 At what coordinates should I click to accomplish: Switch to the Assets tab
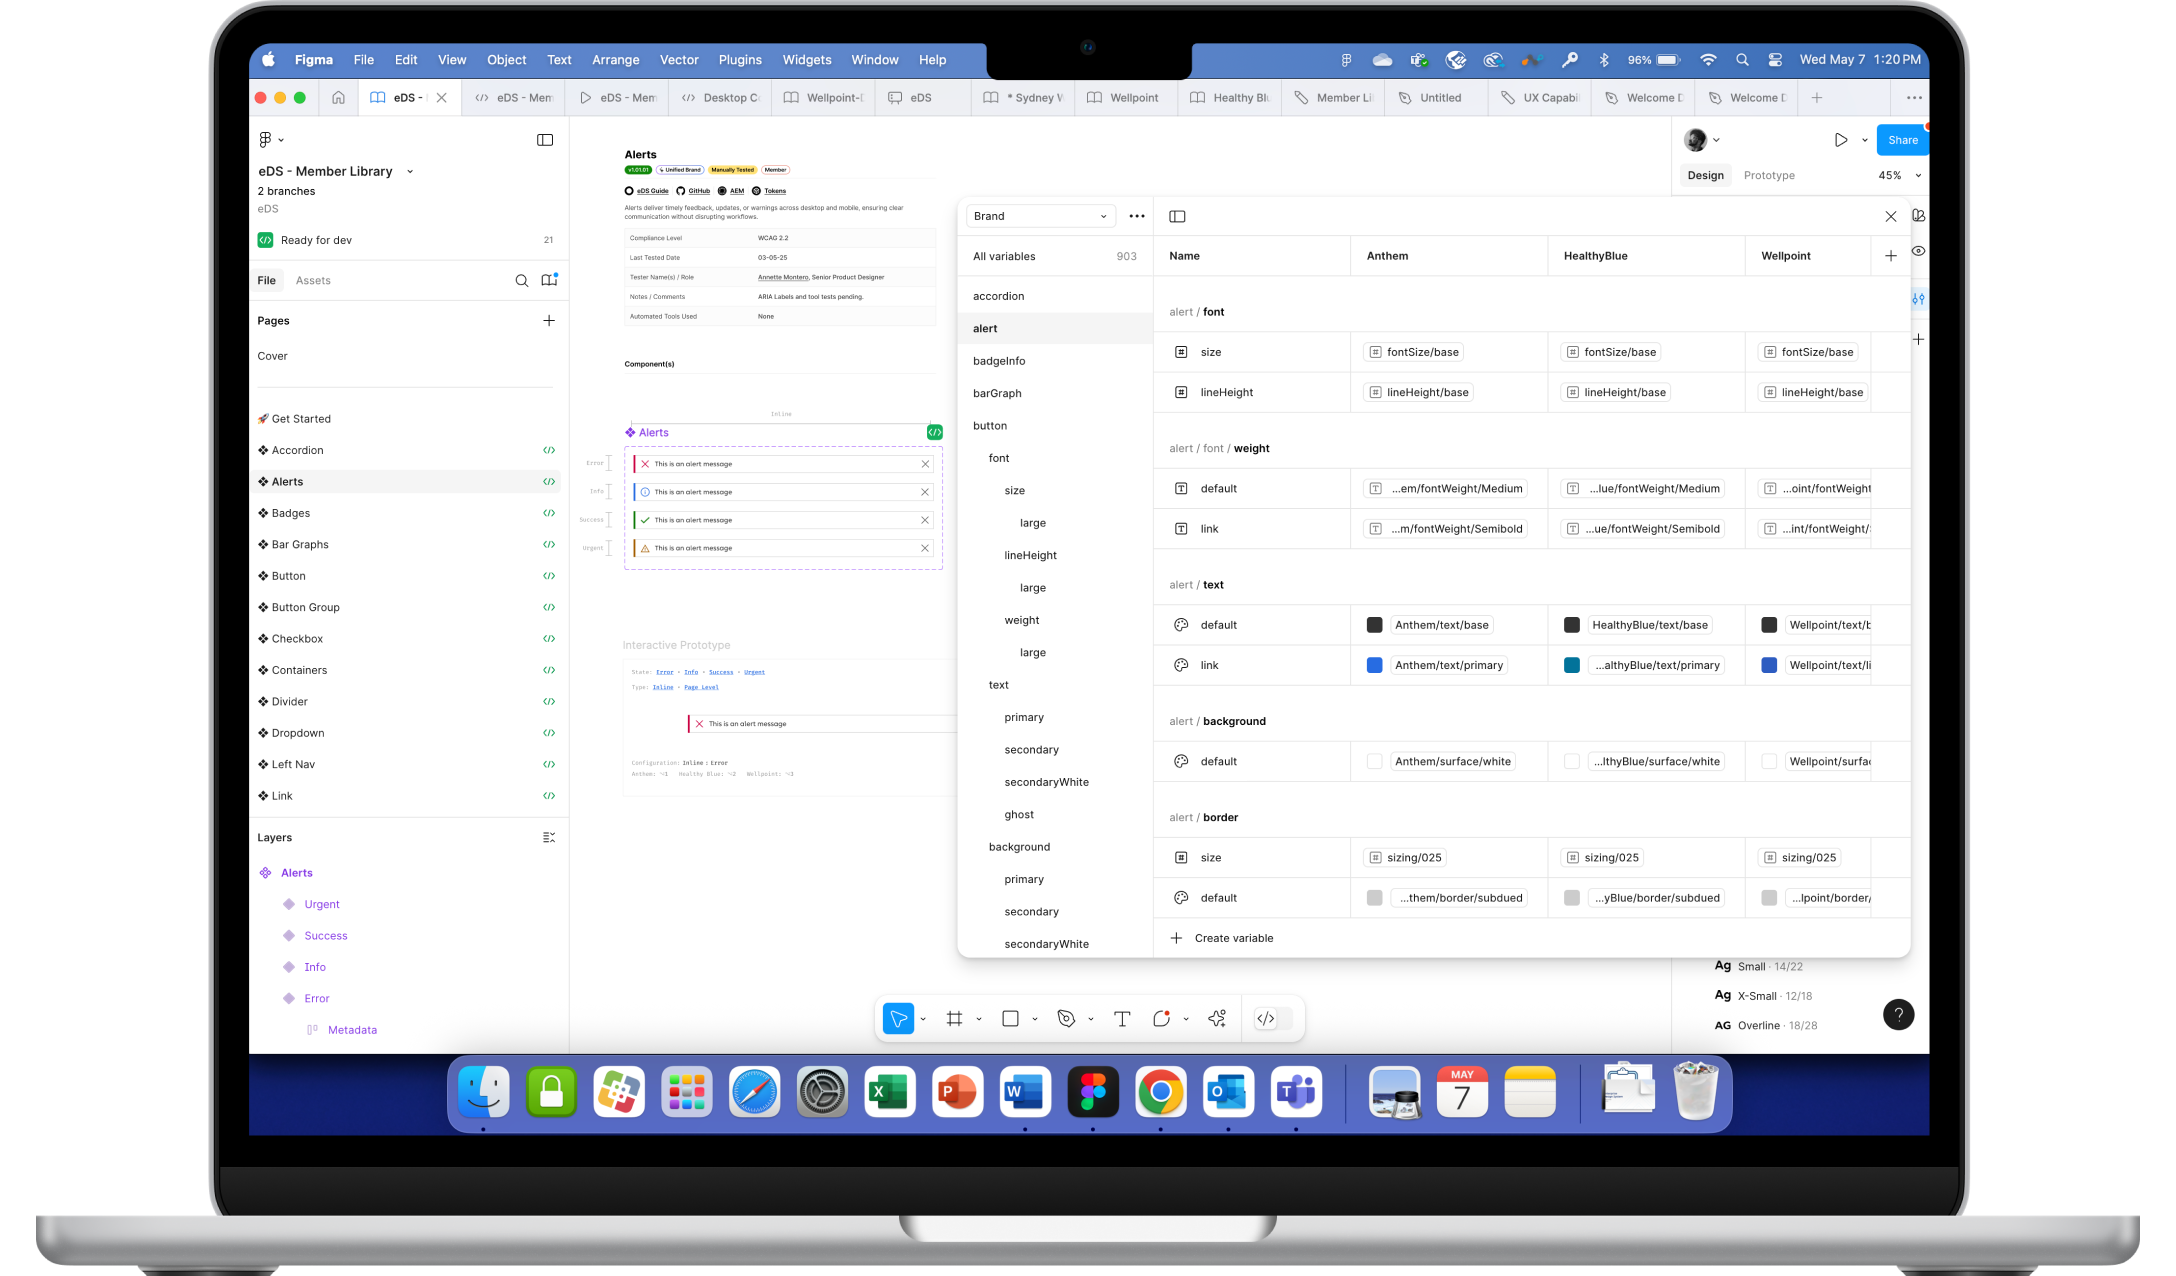[x=313, y=281]
